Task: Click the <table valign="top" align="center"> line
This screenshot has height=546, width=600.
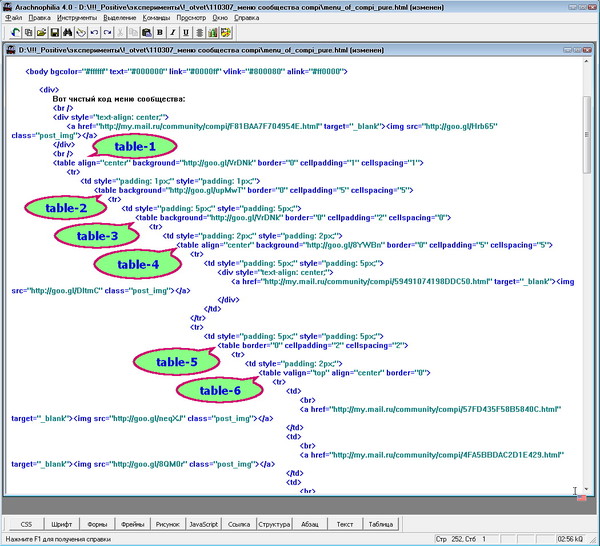Action: [x=344, y=373]
